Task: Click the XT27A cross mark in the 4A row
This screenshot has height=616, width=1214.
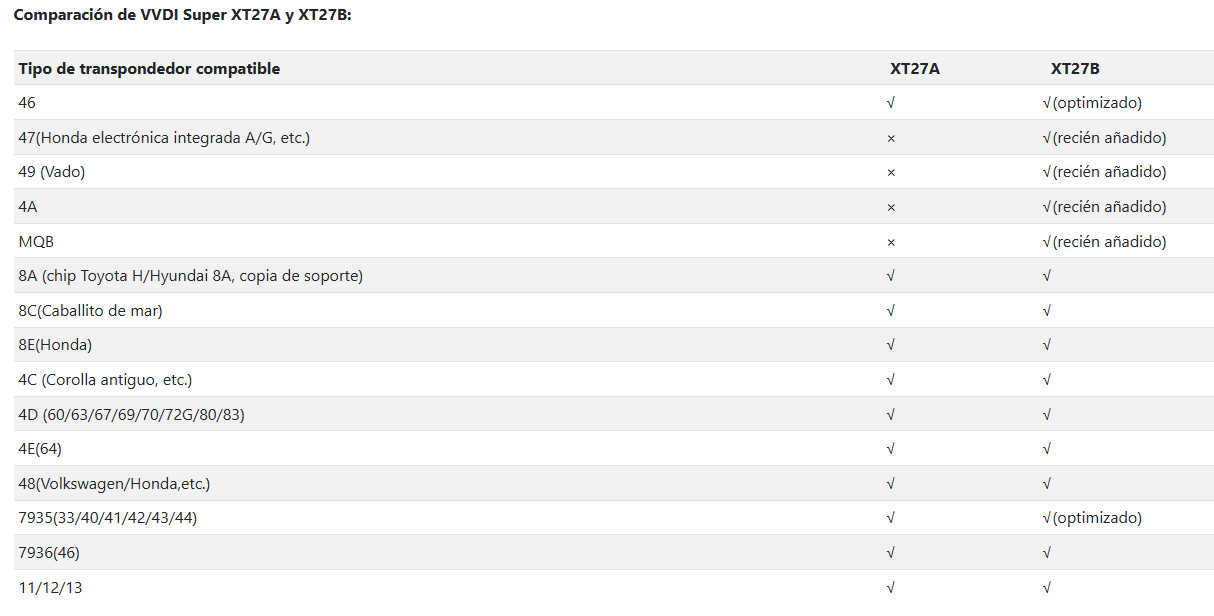Action: (891, 207)
